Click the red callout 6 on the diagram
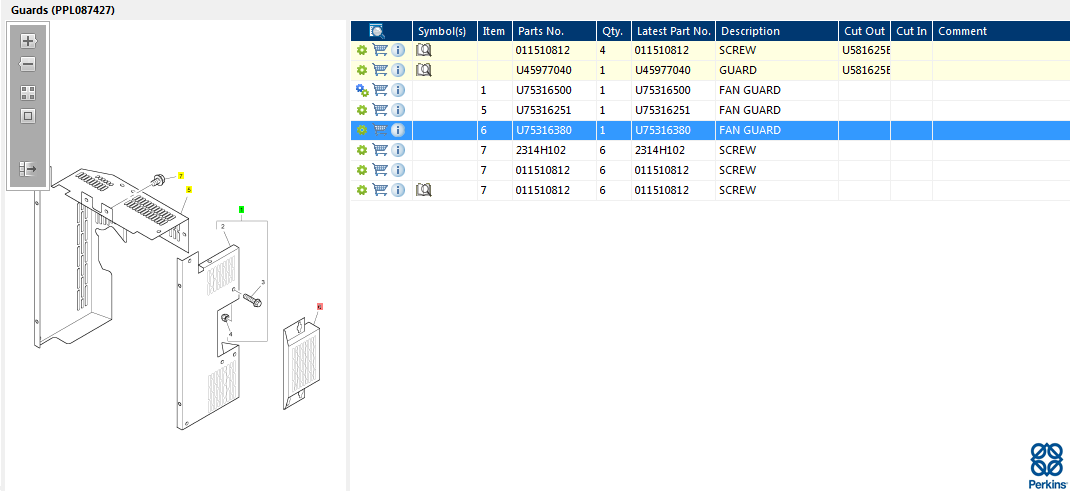The height and width of the screenshot is (491, 1070). tap(320, 307)
